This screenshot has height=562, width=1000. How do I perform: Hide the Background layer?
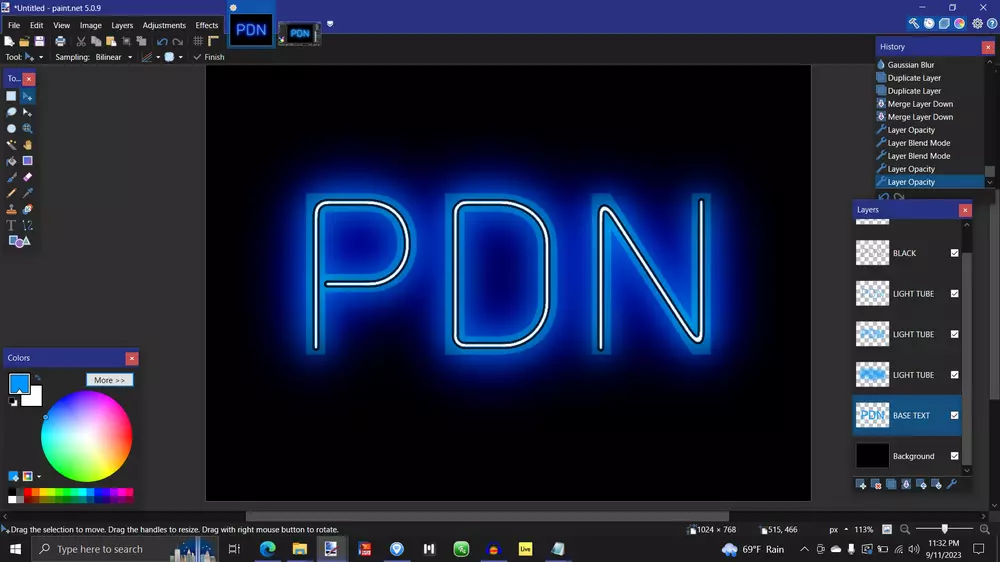(x=955, y=456)
